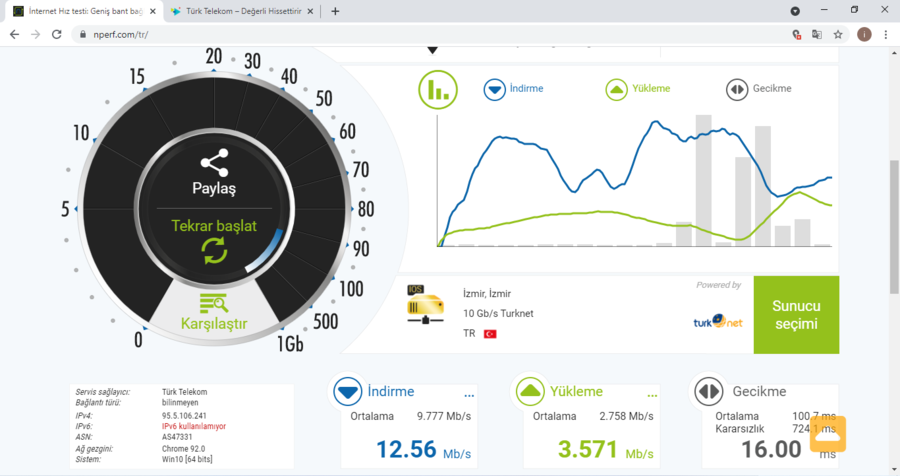Click the latency result 16.00

pyautogui.click(x=771, y=449)
